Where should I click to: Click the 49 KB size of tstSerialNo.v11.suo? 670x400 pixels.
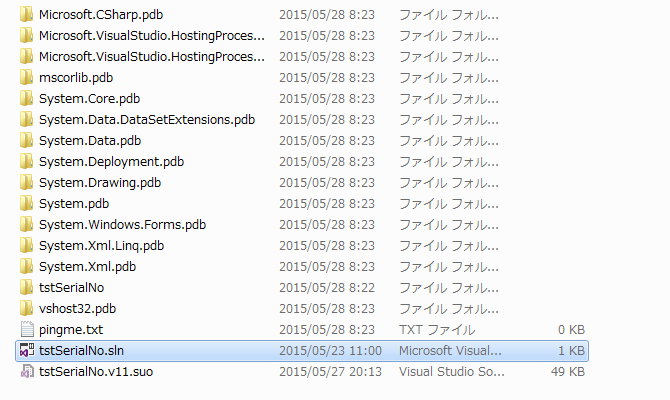click(x=567, y=372)
